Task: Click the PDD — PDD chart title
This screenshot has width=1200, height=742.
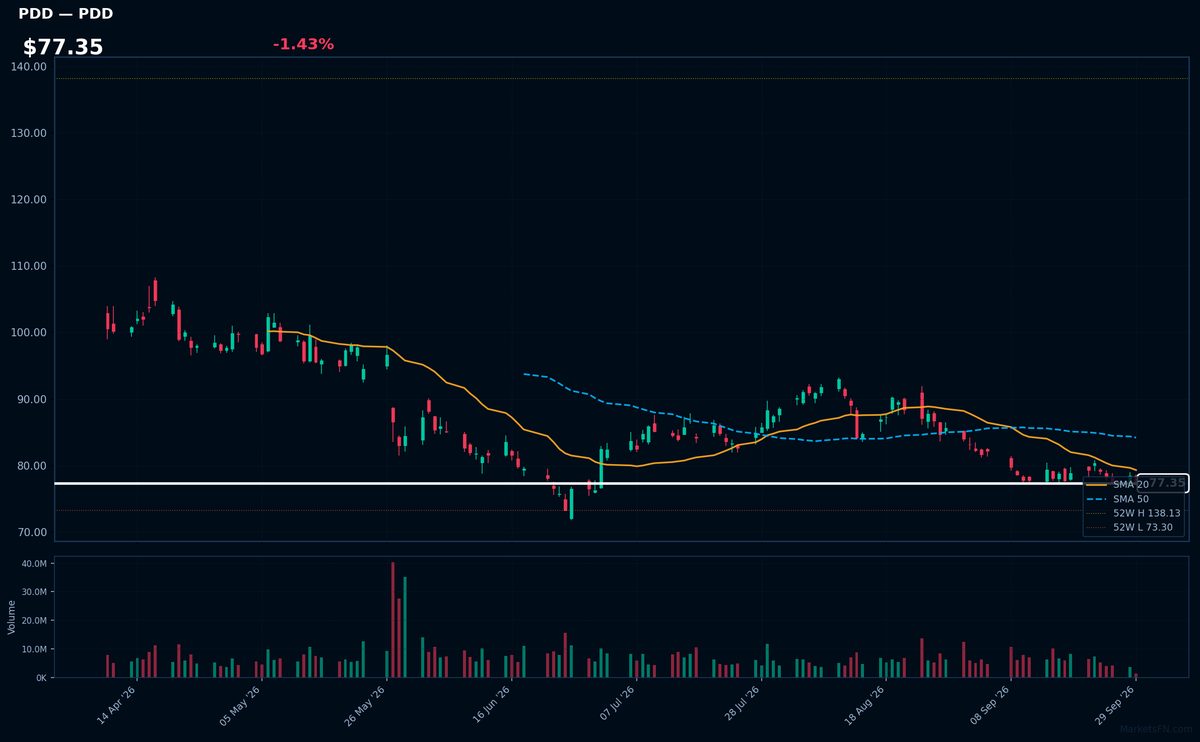Action: click(x=65, y=14)
